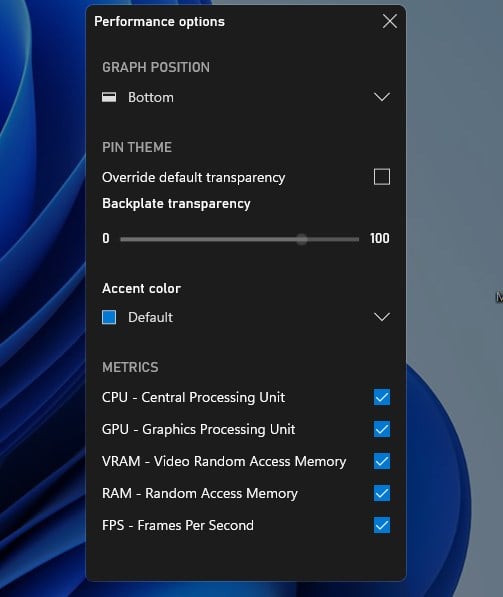Enable Override default transparency checkbox
This screenshot has width=503, height=597.
pos(382,177)
